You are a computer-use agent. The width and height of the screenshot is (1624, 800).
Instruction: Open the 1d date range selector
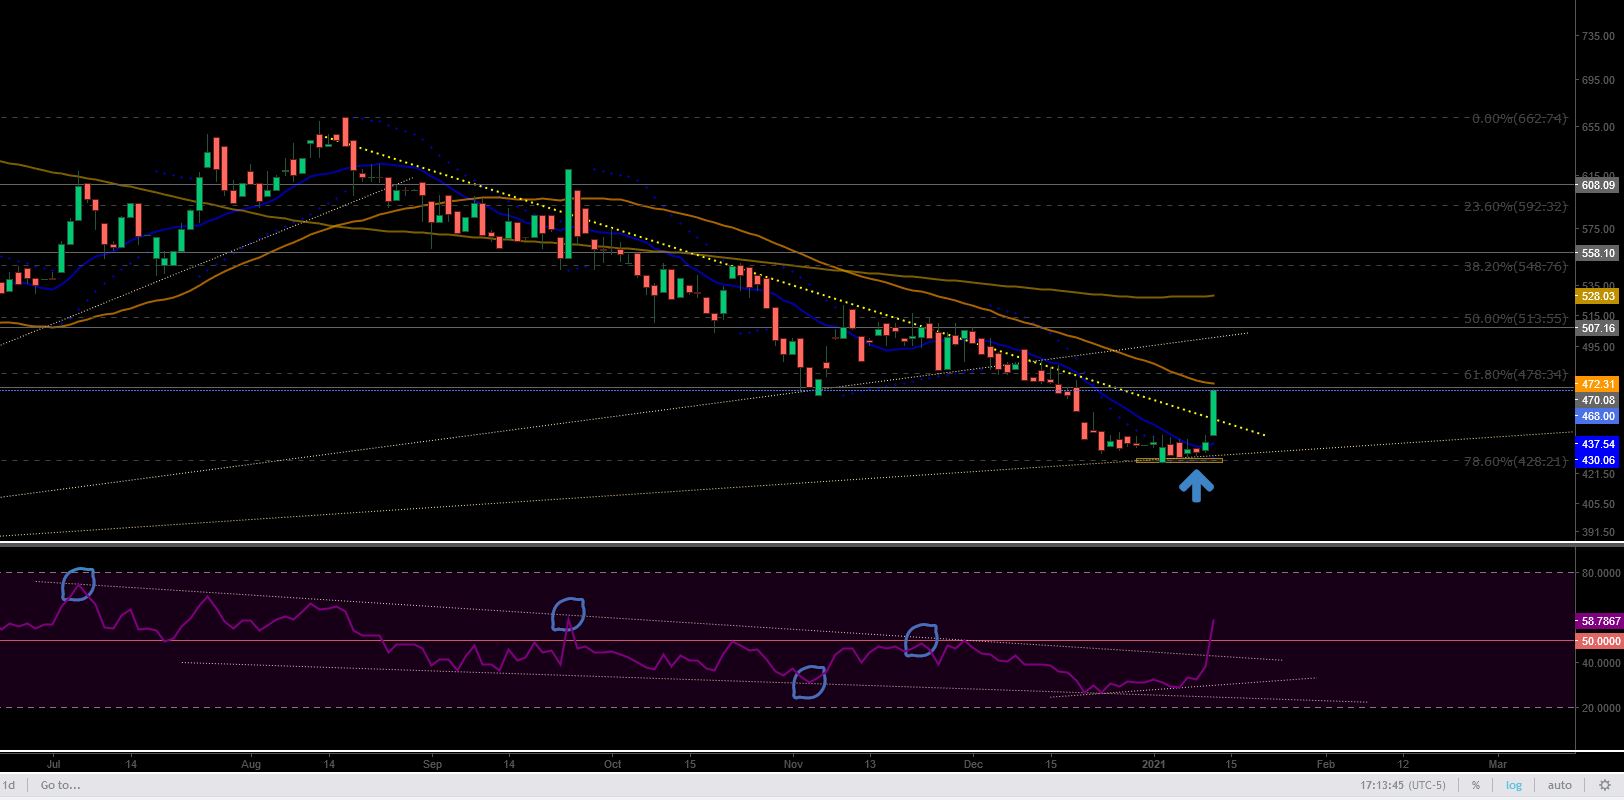pyautogui.click(x=9, y=785)
